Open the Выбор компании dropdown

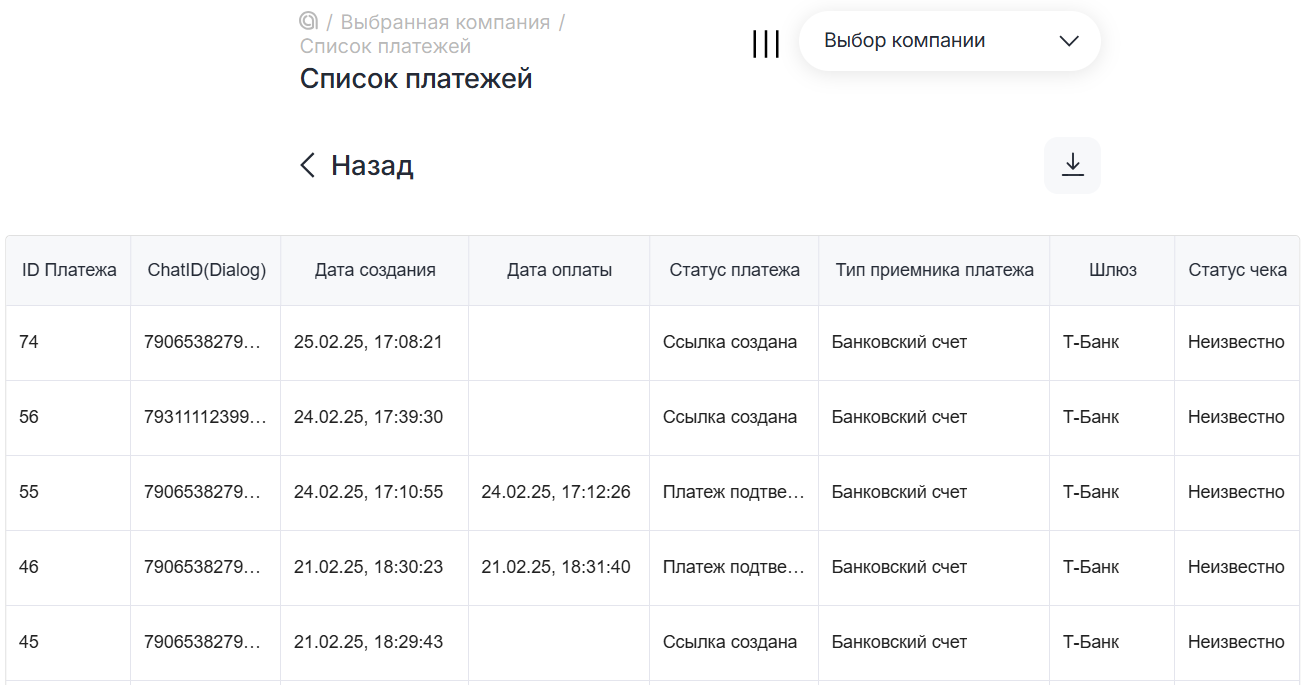coord(949,41)
